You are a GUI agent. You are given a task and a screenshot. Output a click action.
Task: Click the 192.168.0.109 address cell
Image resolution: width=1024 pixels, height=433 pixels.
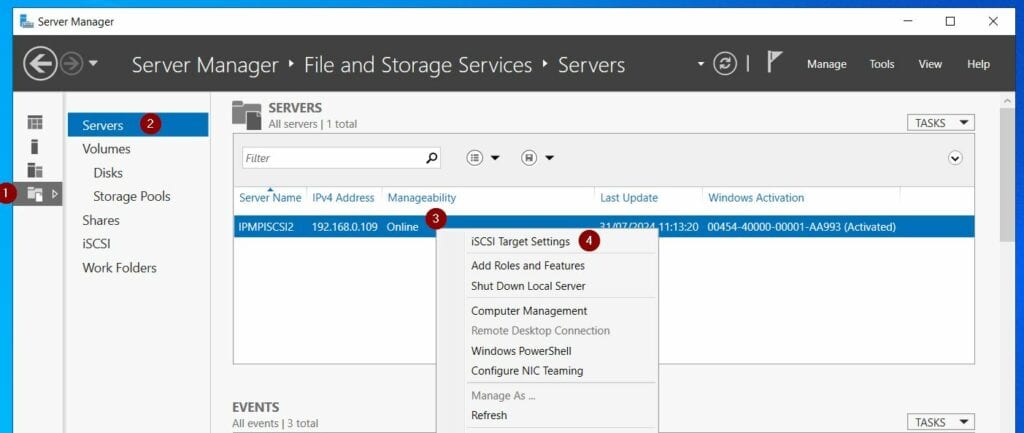(344, 227)
